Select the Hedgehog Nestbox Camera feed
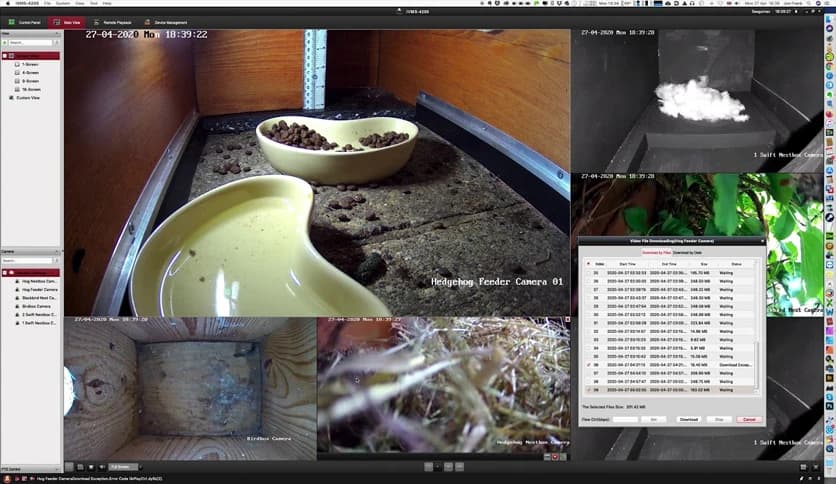The height and width of the screenshot is (484, 836). pos(444,389)
